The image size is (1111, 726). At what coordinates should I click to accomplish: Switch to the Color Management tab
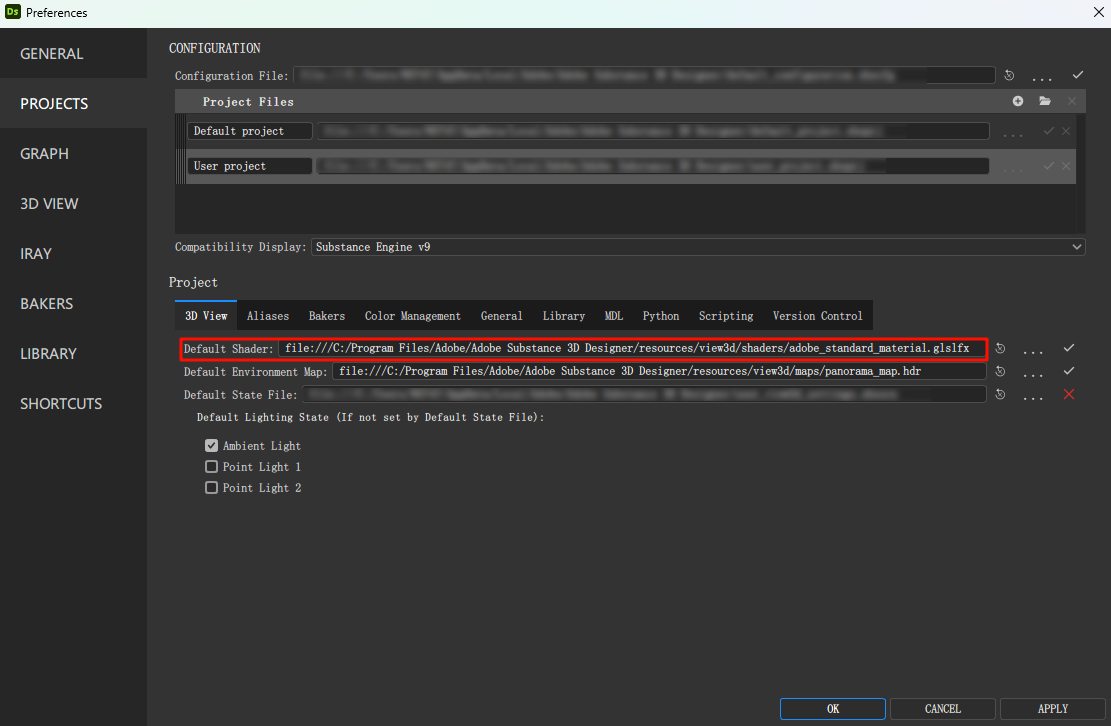coord(412,316)
